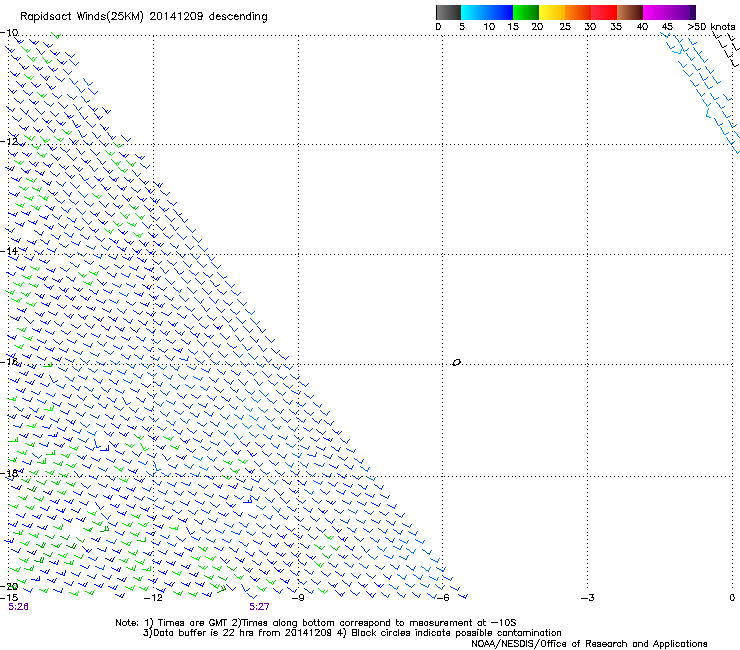The image size is (740, 650).
Task: Click the longitude label '-15' at bottom left
Action: coord(9,598)
